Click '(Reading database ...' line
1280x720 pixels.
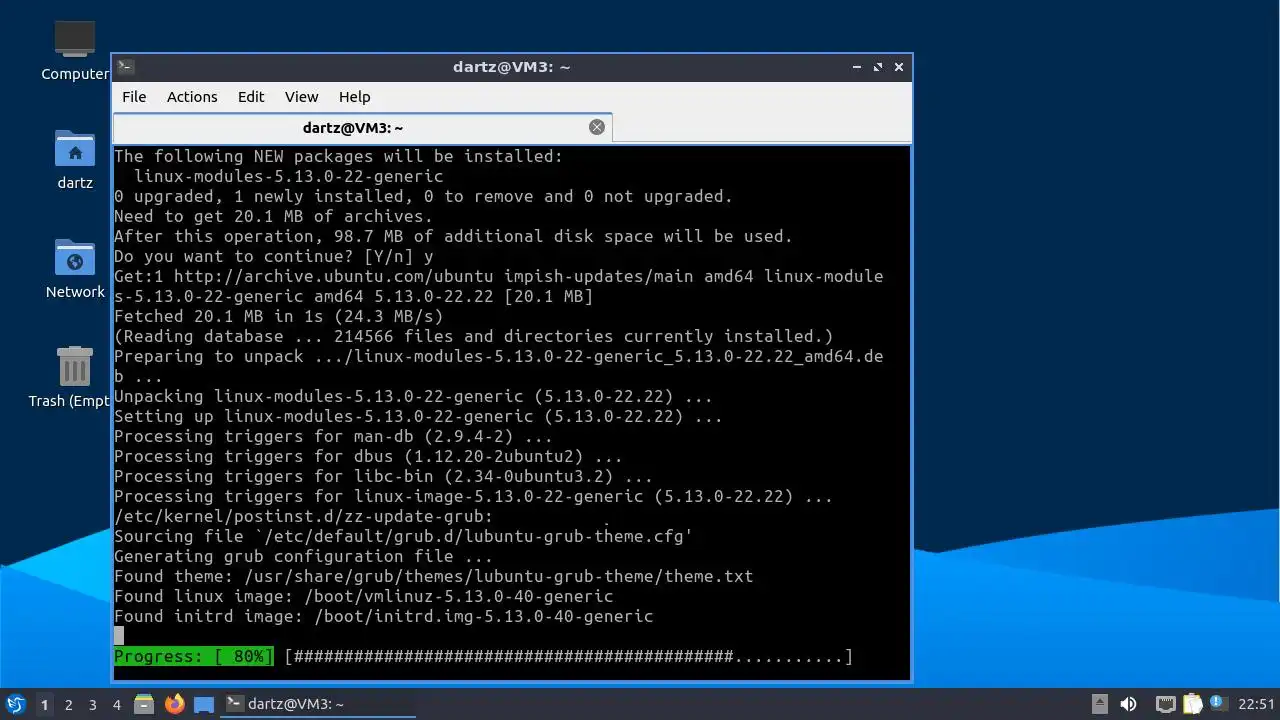click(474, 337)
